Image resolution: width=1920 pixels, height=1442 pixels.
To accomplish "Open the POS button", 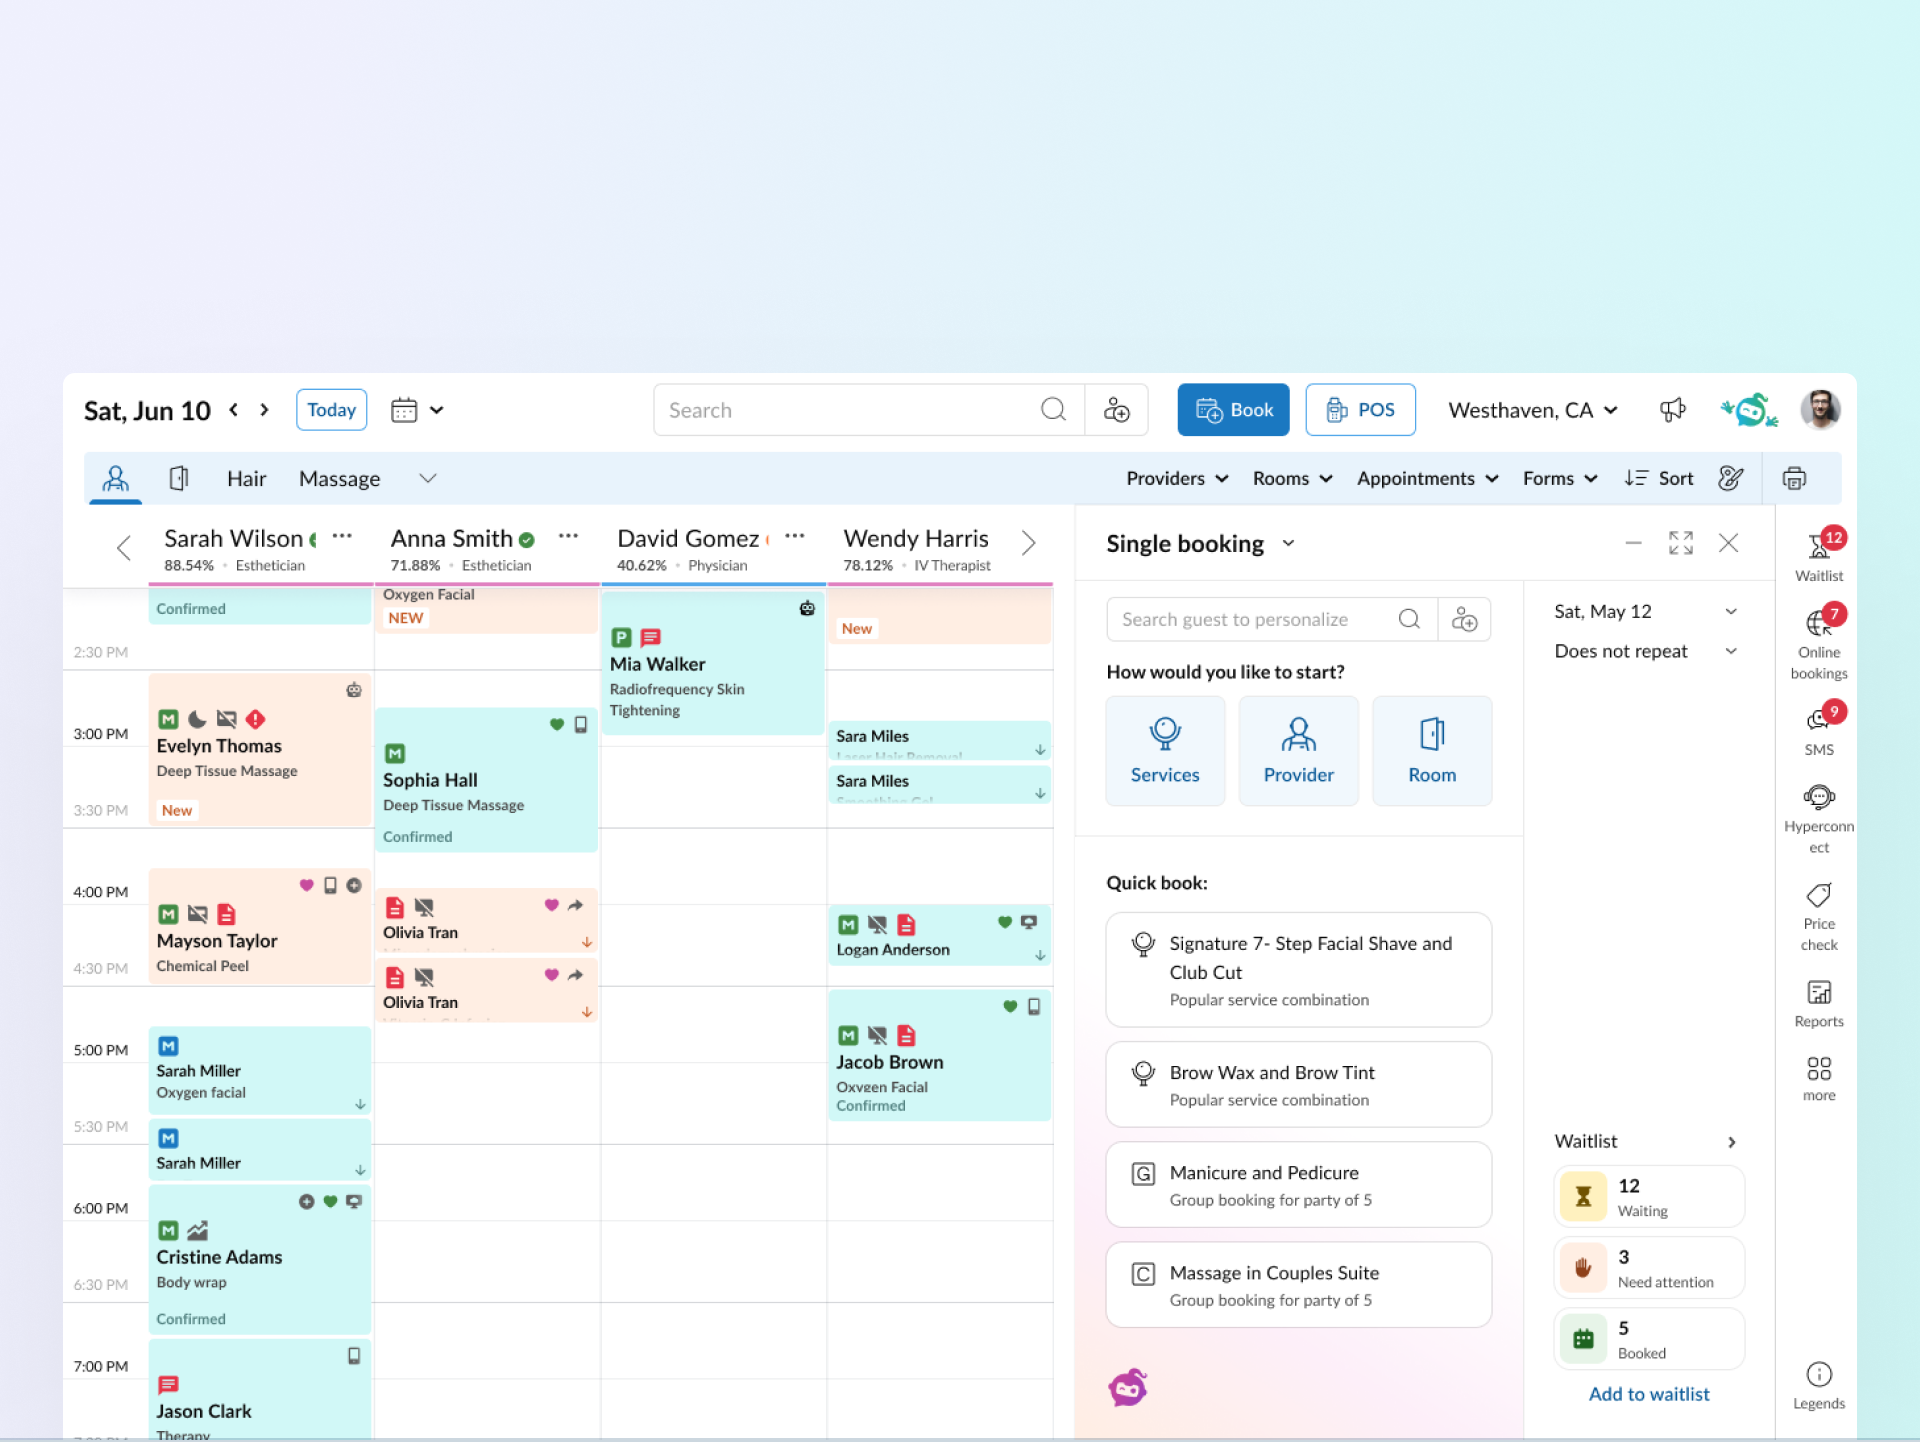I will (x=1360, y=410).
